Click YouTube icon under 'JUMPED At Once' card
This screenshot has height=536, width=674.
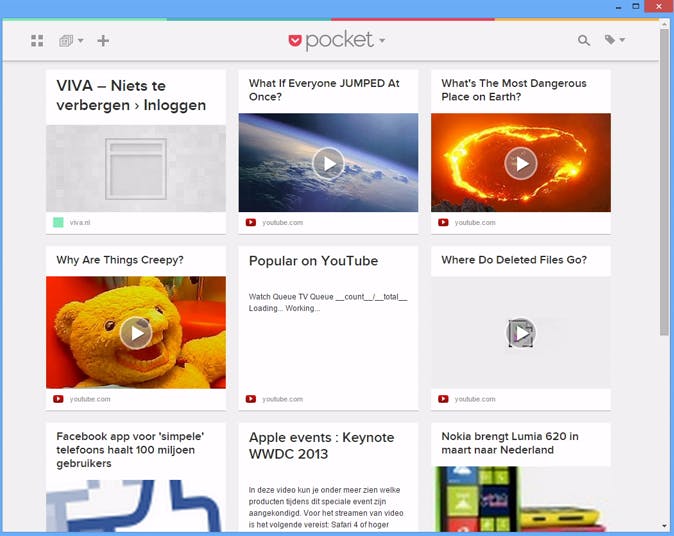click(x=251, y=222)
